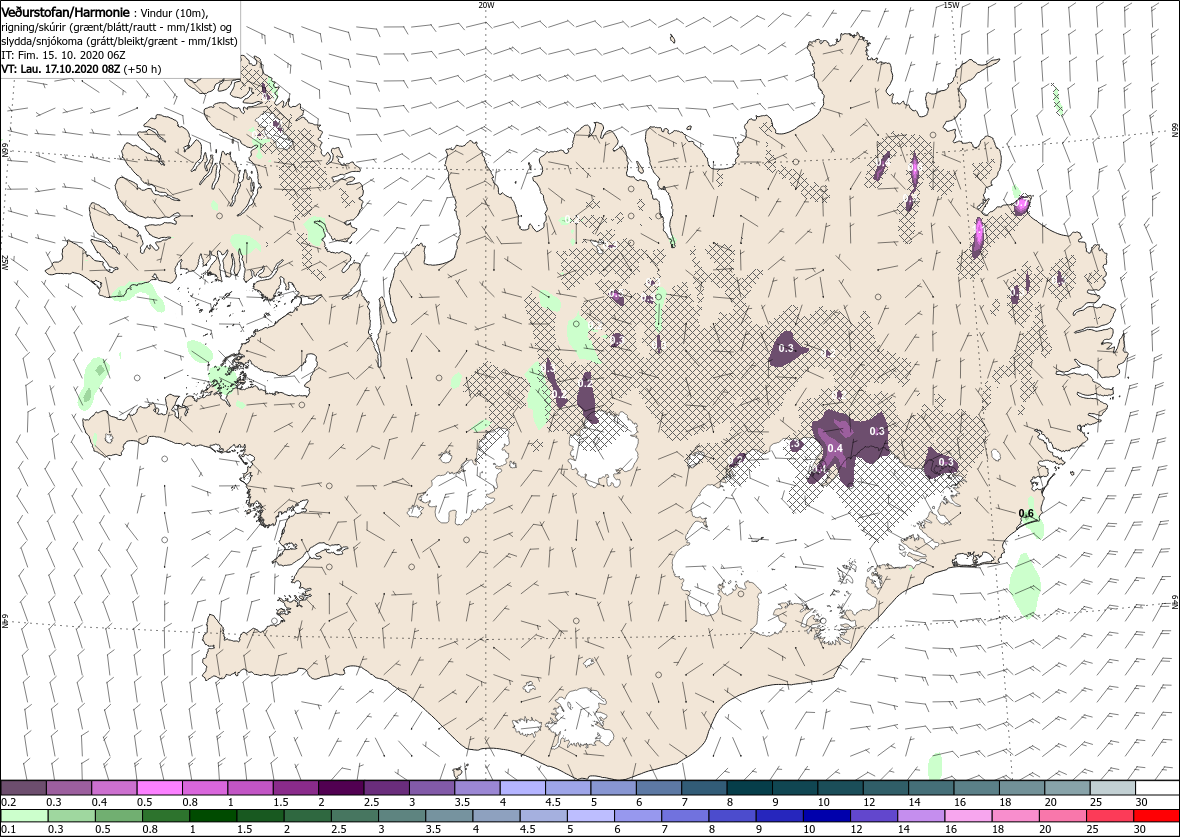The image size is (1180, 837).
Task: Pick the 1.5 magenta swatch in upper legend
Action: [296, 787]
